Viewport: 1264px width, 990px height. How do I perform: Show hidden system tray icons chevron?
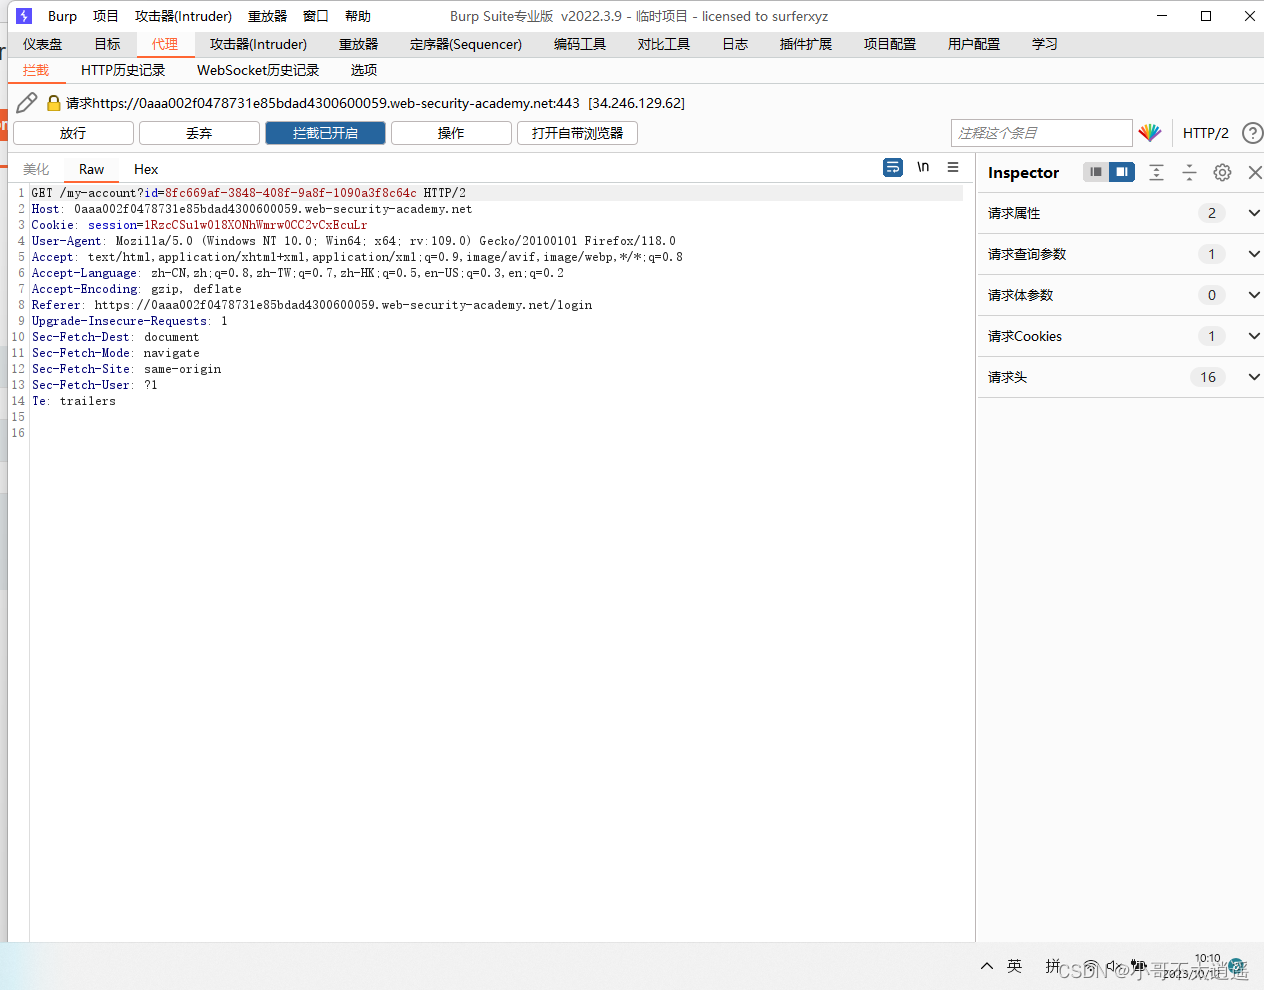click(987, 966)
